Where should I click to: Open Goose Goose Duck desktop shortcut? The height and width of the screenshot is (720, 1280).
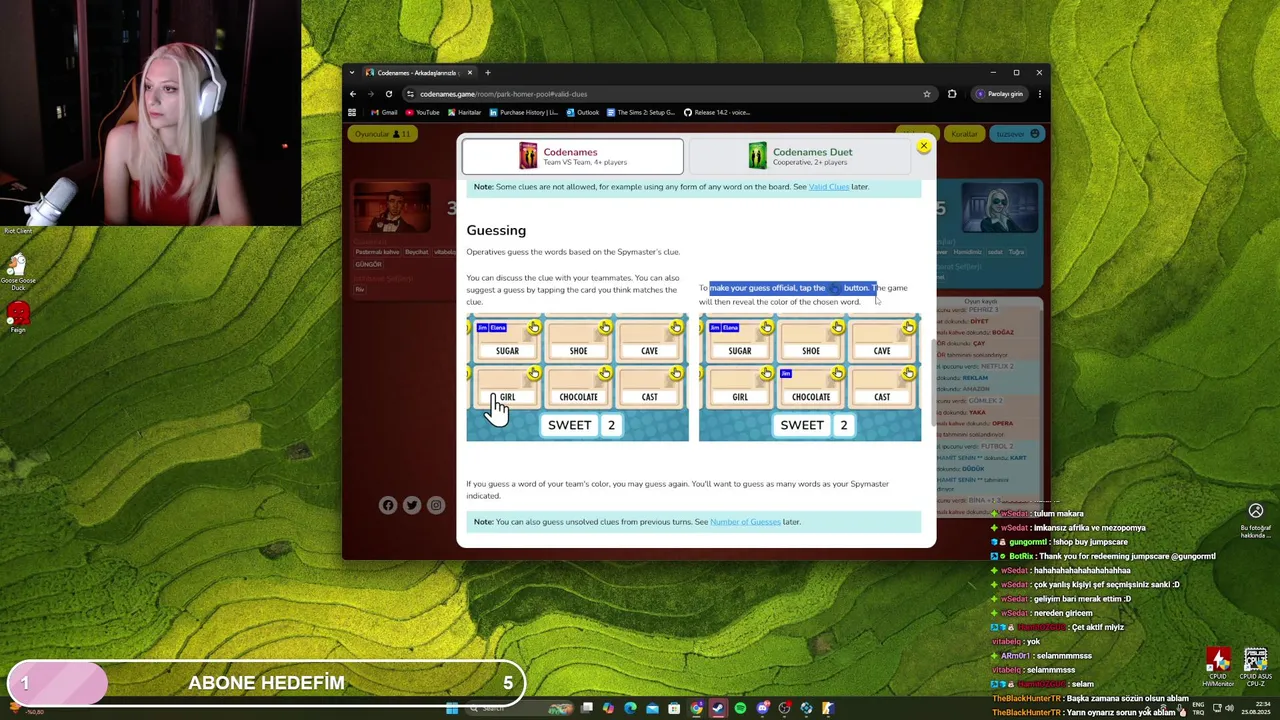pos(17,269)
